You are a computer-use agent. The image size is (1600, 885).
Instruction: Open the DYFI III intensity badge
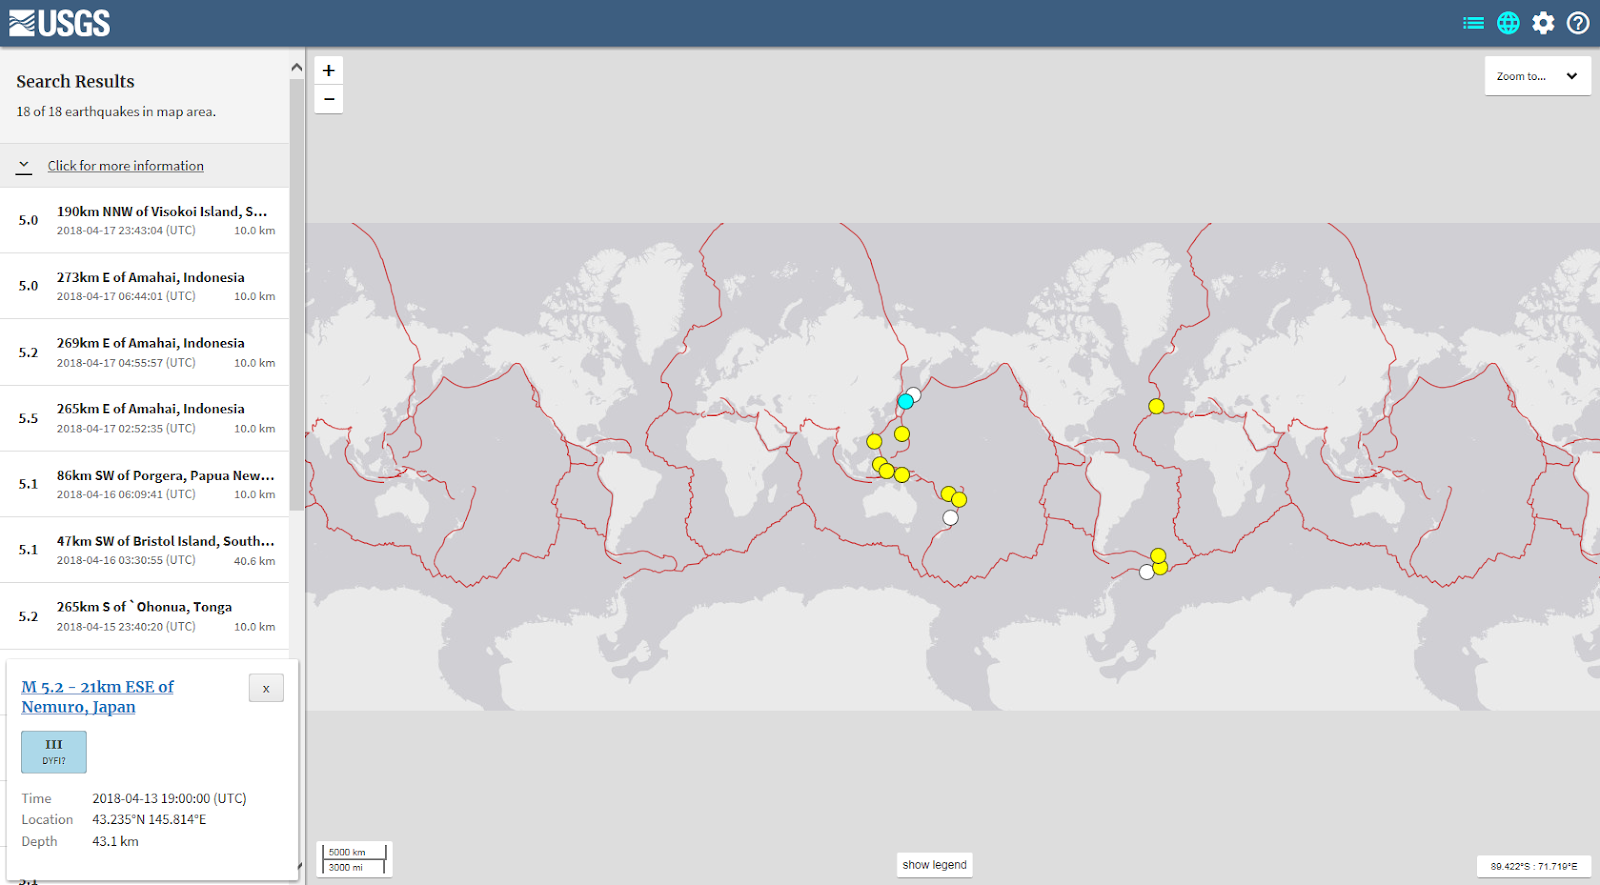pos(54,752)
